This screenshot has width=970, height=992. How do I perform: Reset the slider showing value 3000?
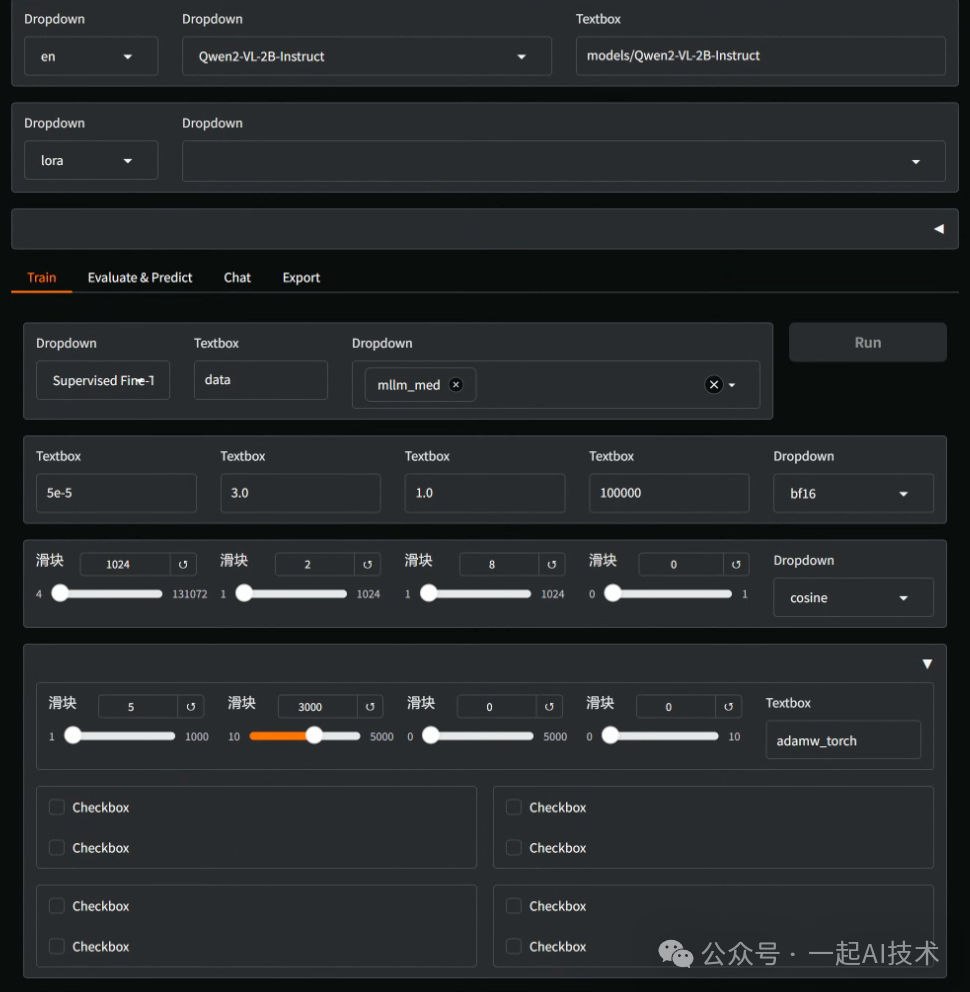pos(370,707)
